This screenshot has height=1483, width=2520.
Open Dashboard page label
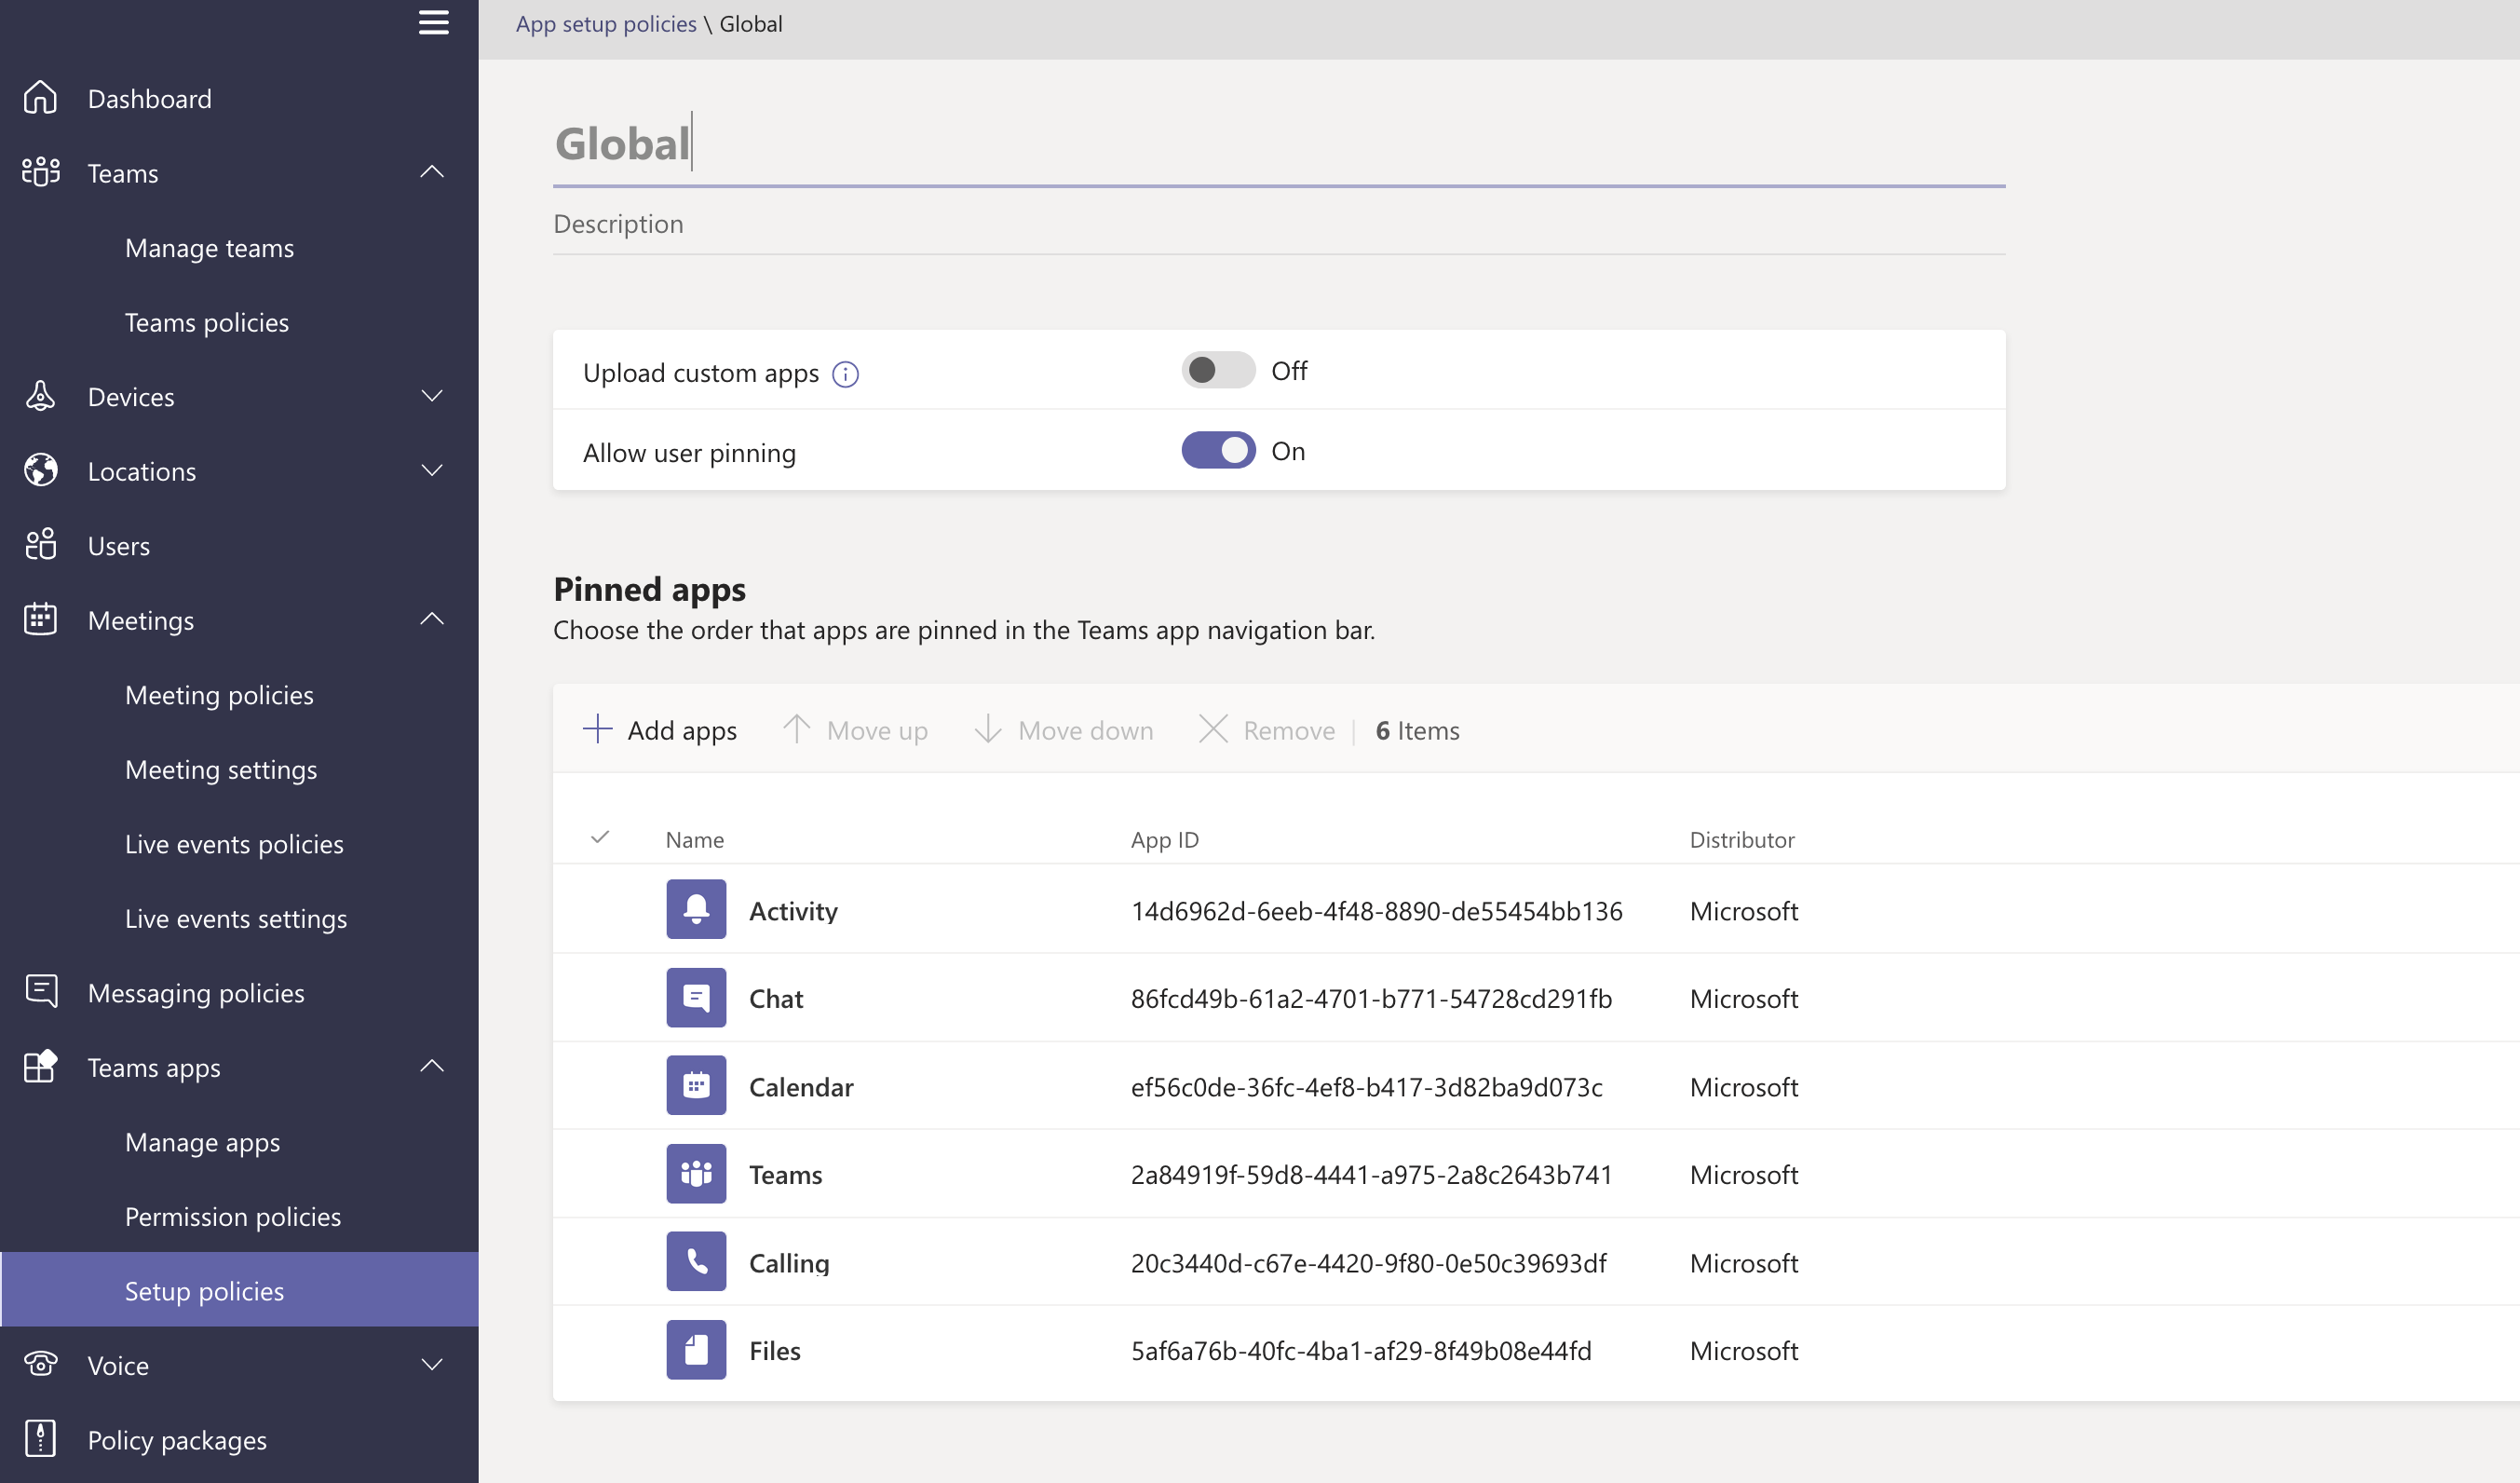click(x=150, y=98)
